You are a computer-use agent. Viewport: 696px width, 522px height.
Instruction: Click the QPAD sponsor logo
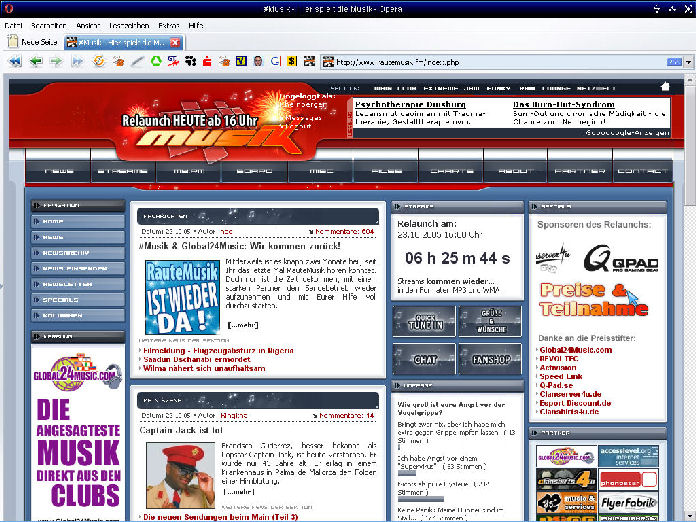point(621,259)
